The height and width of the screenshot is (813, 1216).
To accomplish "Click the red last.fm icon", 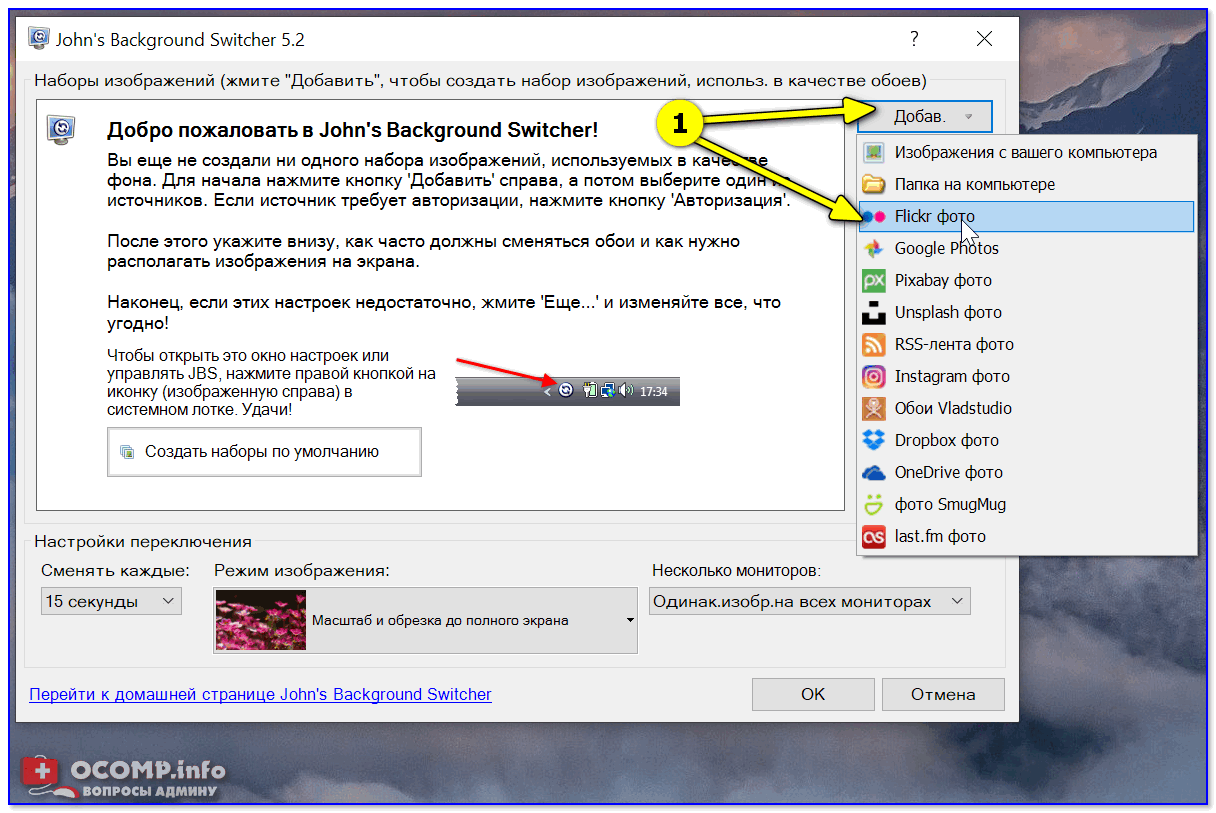I will [x=874, y=536].
